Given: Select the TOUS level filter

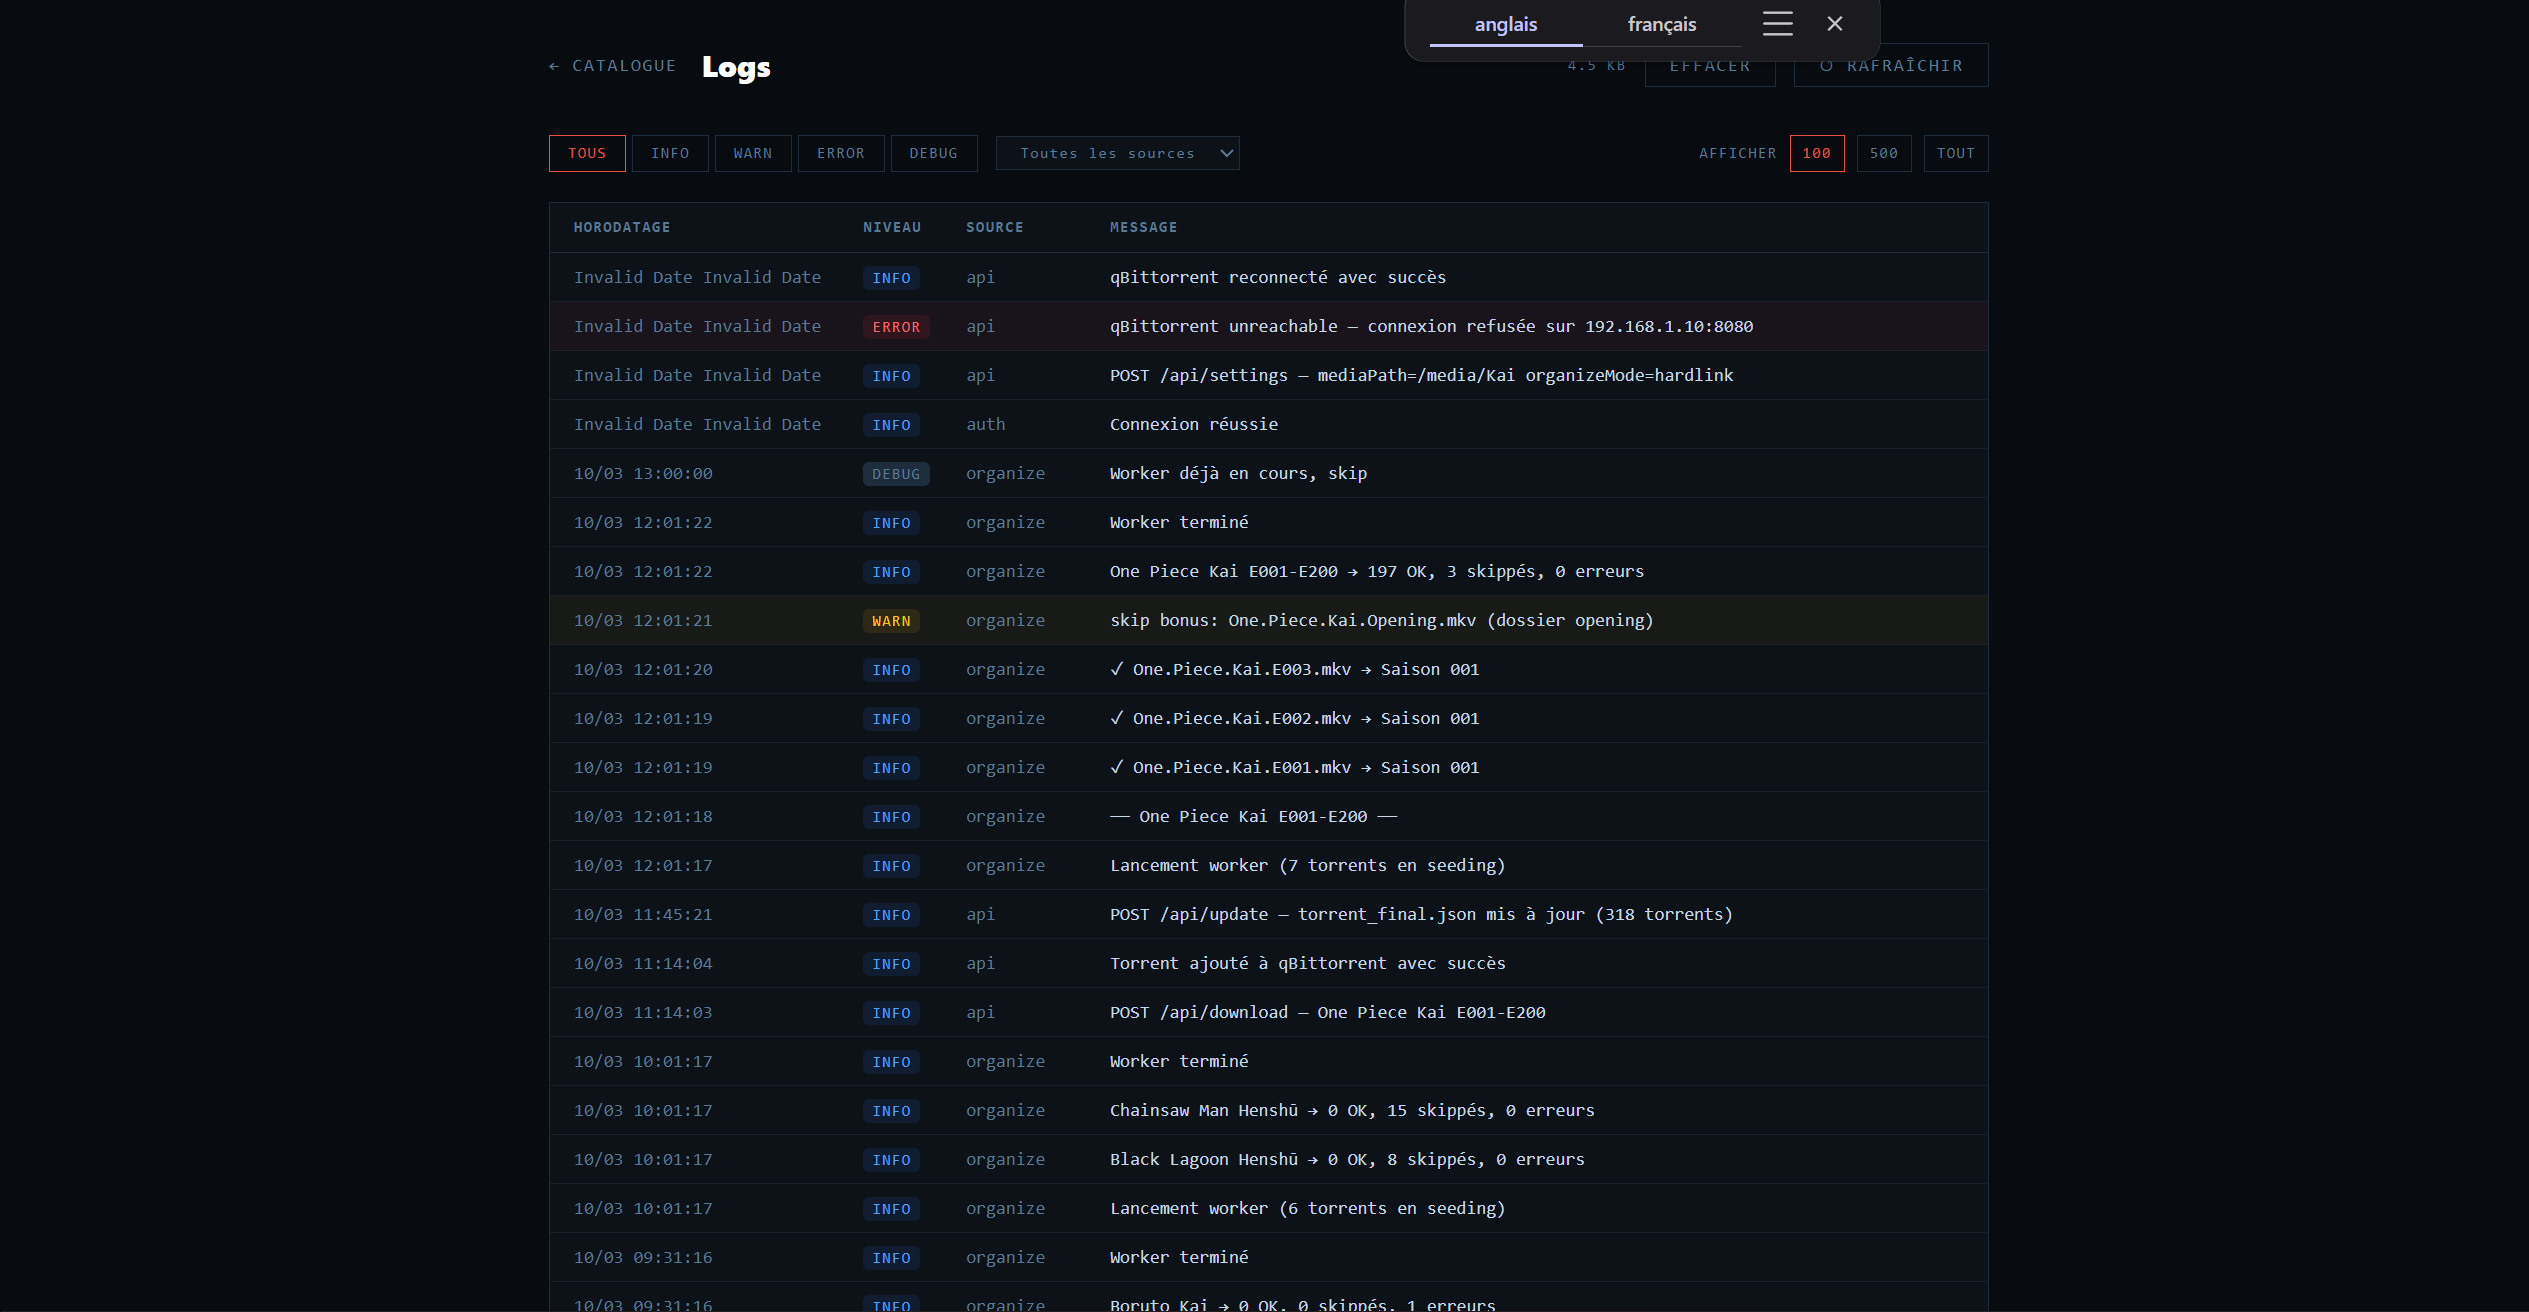Looking at the screenshot, I should pyautogui.click(x=587, y=153).
